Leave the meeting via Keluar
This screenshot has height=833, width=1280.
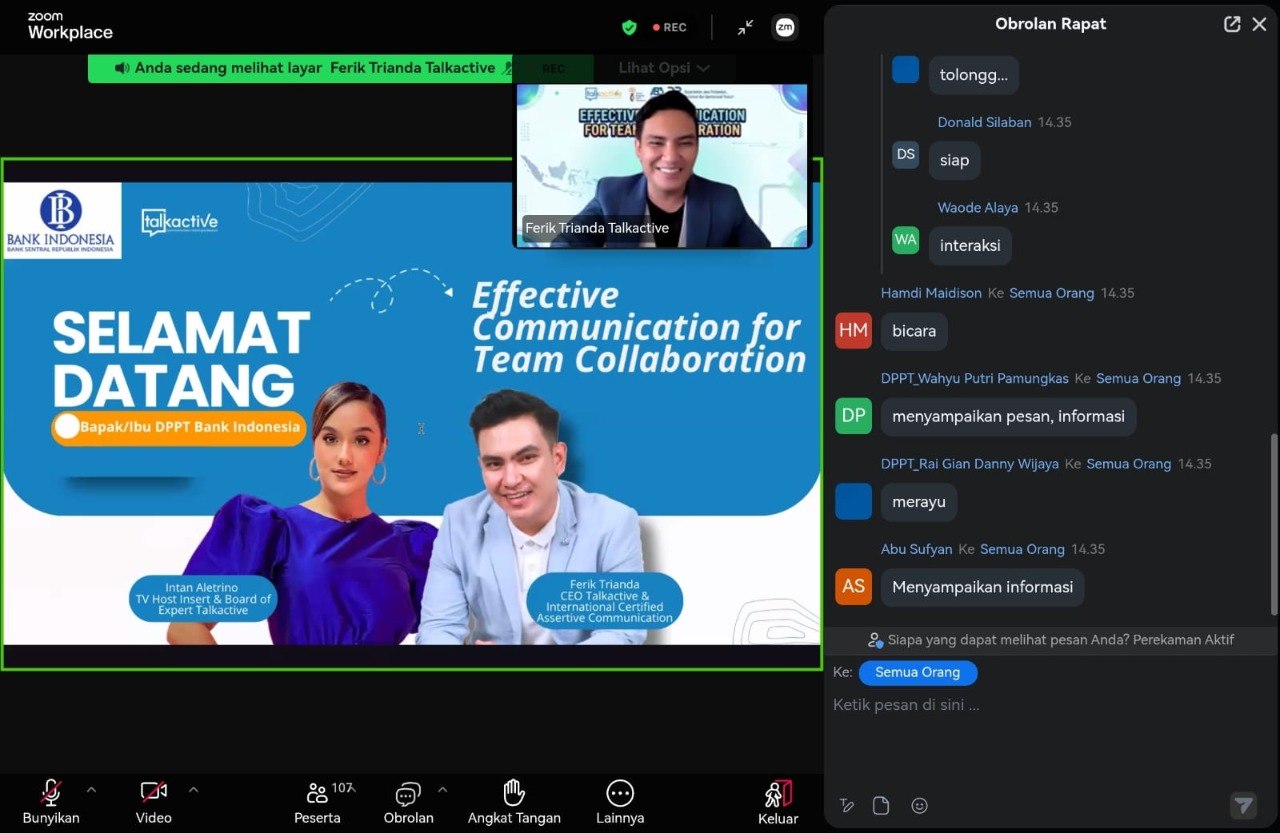tap(778, 802)
